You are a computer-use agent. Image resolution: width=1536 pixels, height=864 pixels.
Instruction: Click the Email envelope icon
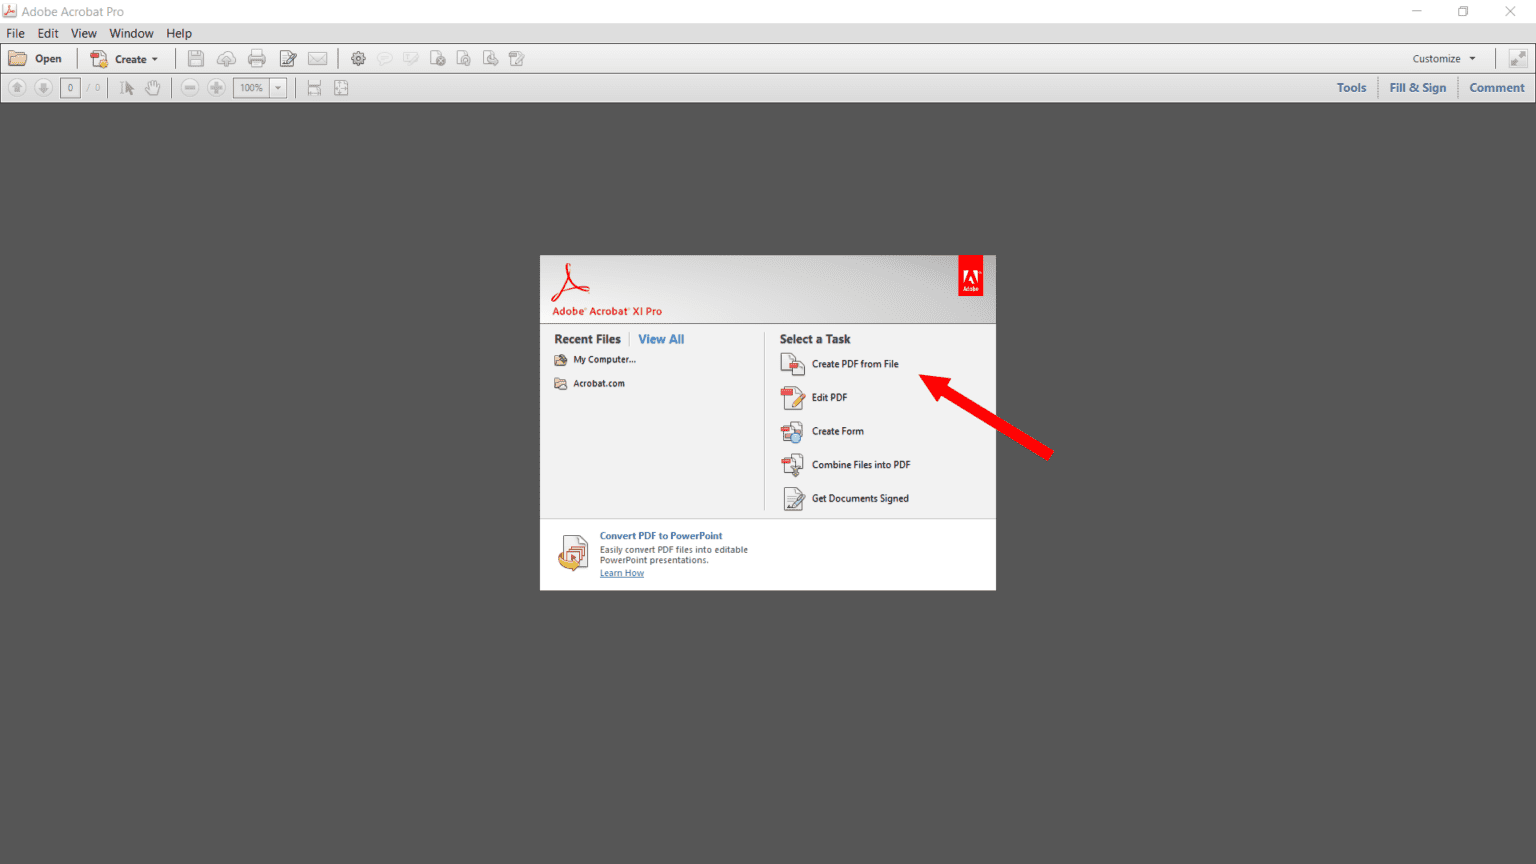(318, 59)
